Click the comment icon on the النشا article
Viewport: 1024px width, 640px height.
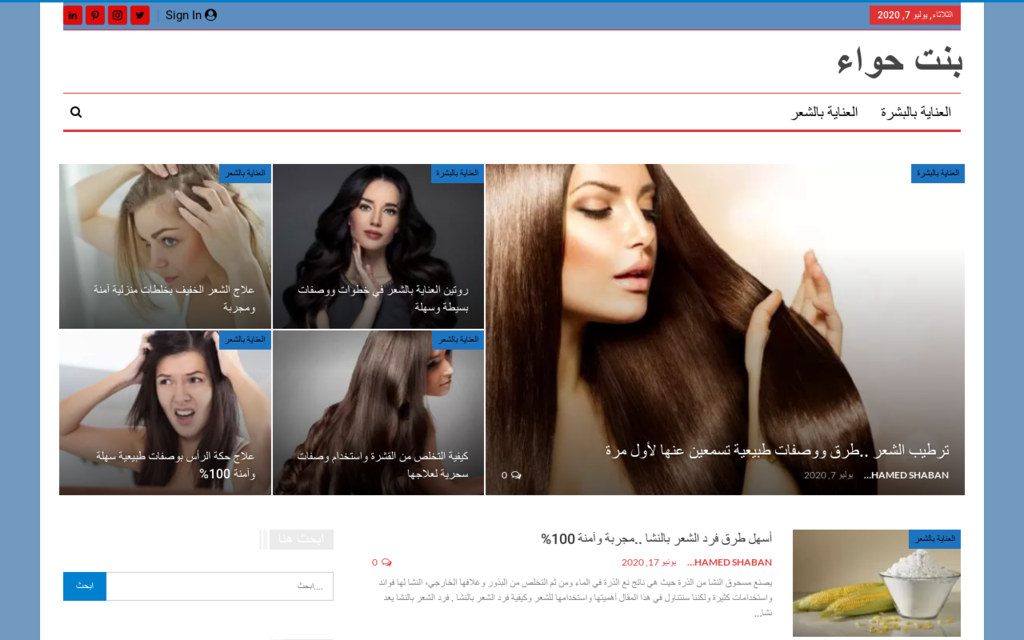coord(388,562)
